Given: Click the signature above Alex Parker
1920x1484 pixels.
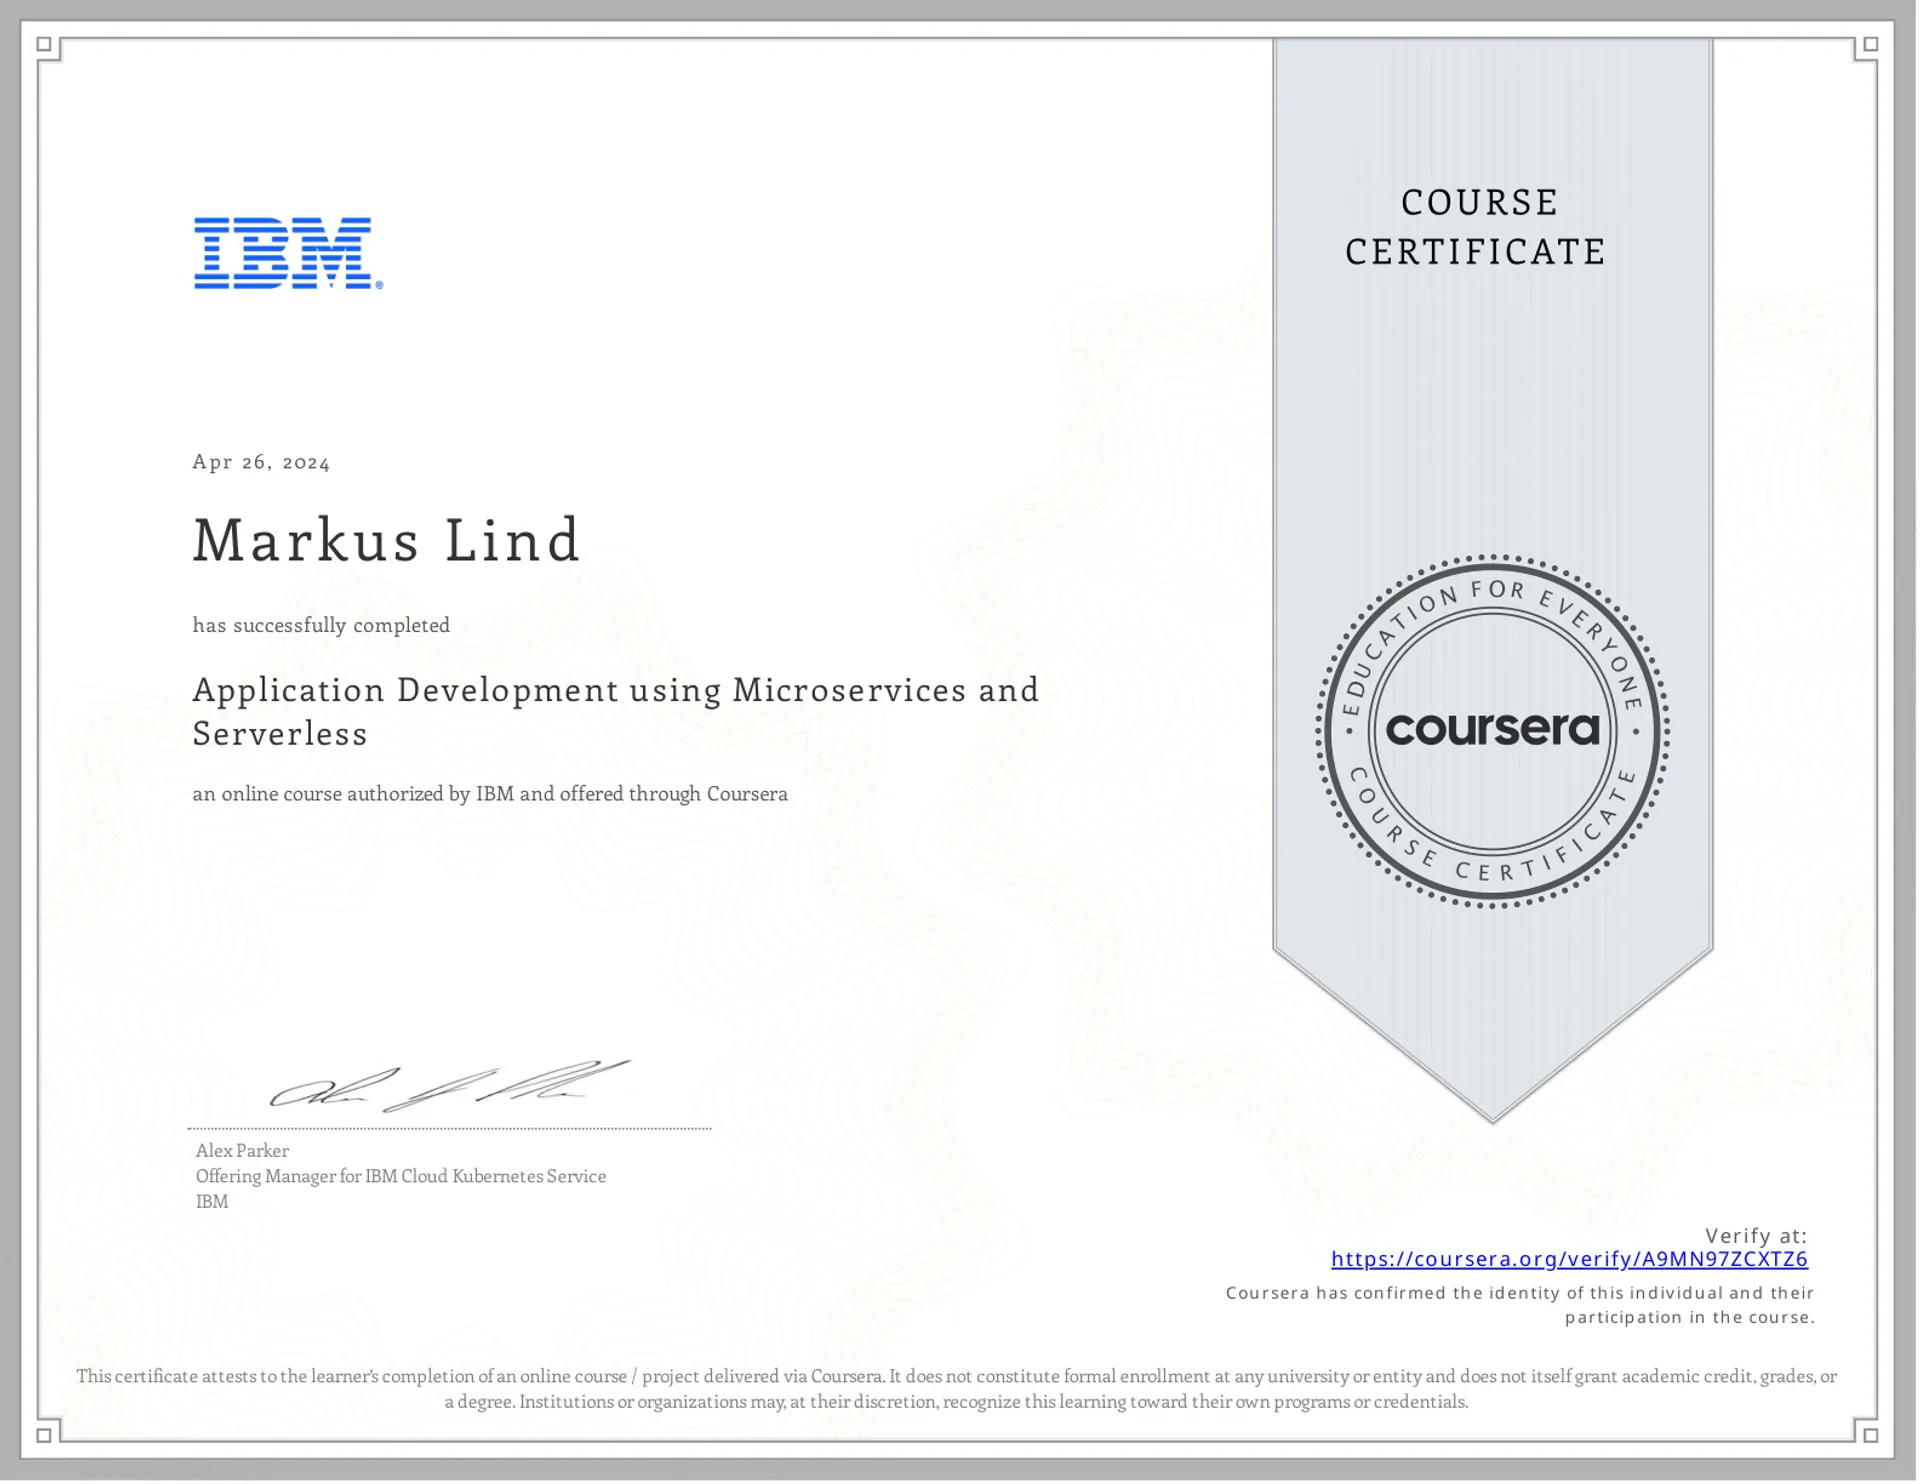Looking at the screenshot, I should [450, 1088].
